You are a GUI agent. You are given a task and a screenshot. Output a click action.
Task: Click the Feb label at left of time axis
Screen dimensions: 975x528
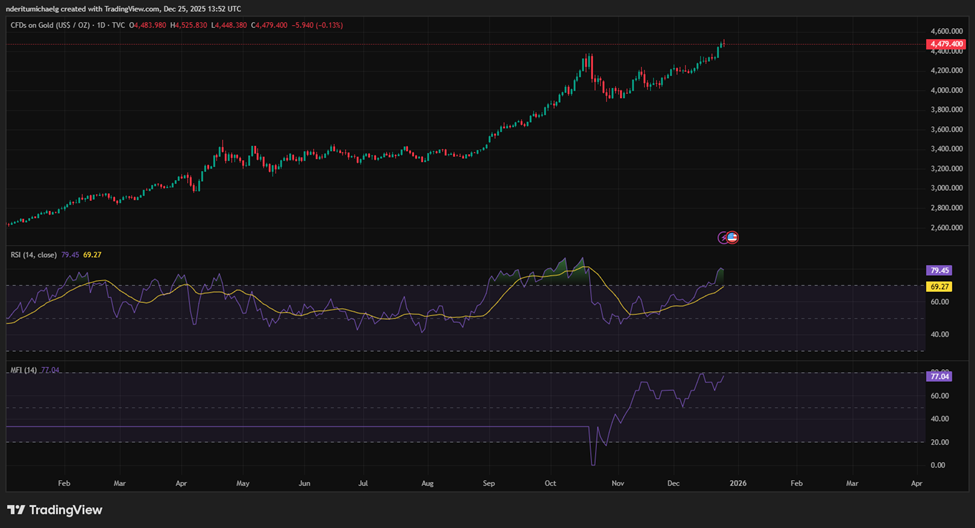click(64, 482)
